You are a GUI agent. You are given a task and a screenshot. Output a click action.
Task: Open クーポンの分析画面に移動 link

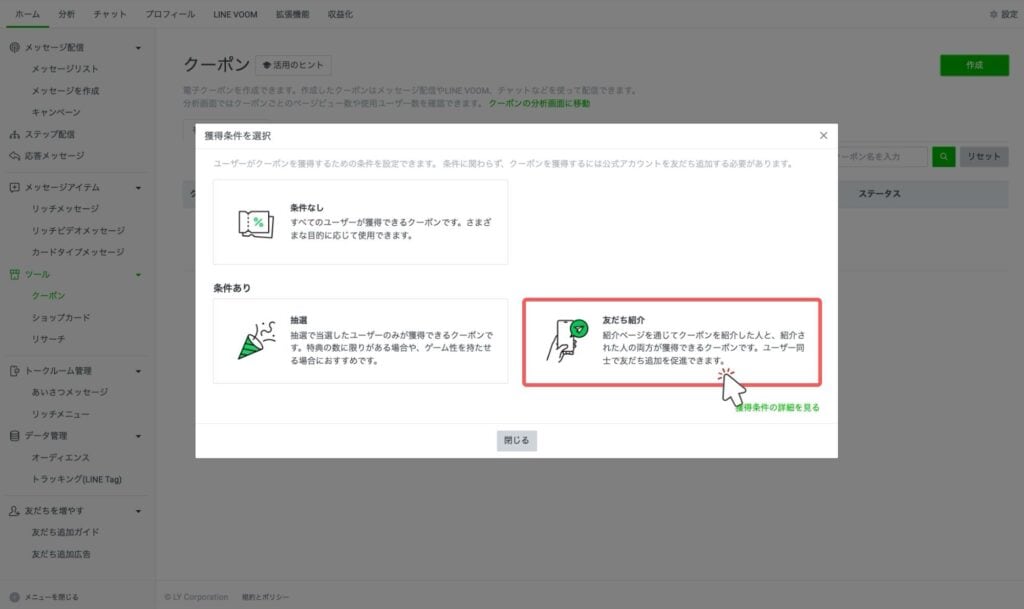[539, 103]
